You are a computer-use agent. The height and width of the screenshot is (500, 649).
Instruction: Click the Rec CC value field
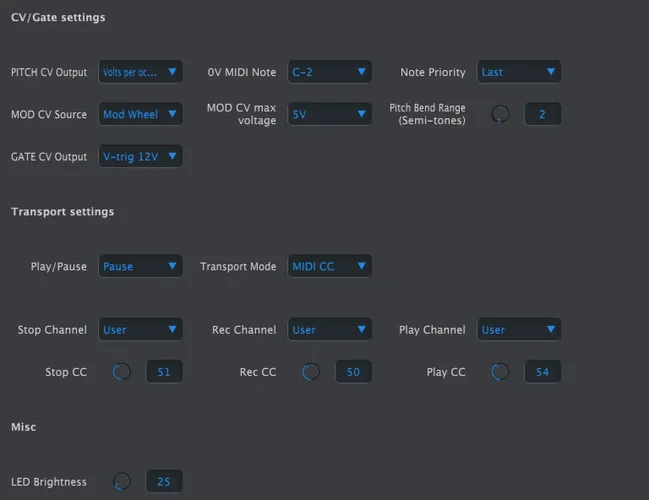[x=353, y=372]
